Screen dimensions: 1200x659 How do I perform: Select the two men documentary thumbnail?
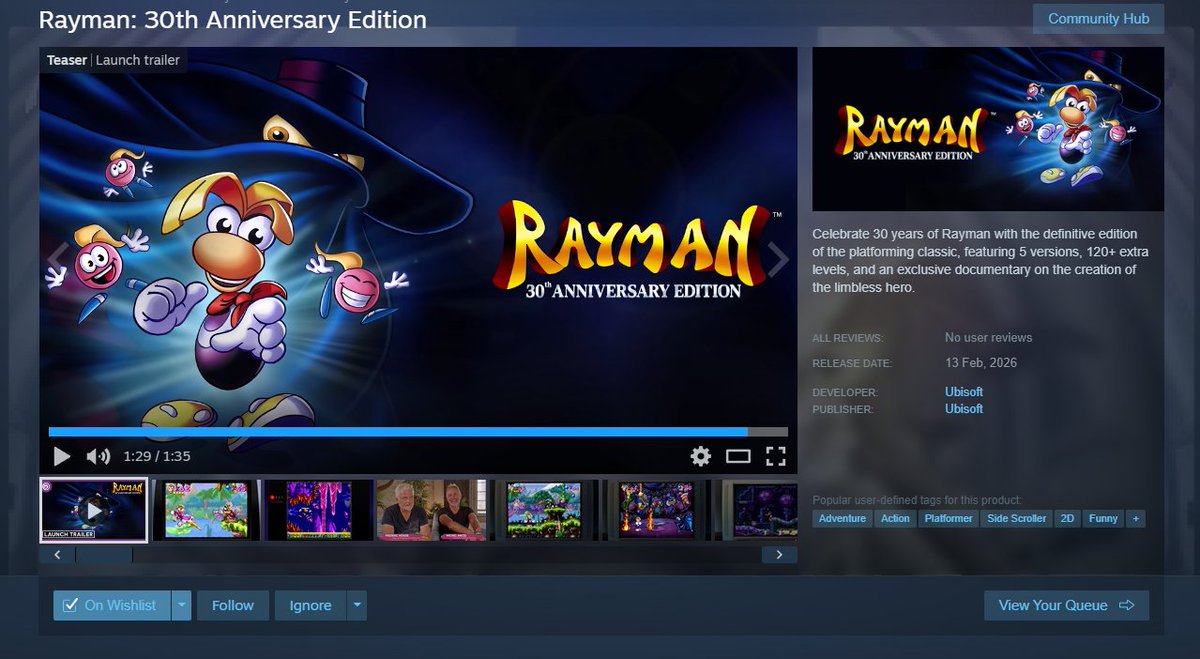(432, 510)
